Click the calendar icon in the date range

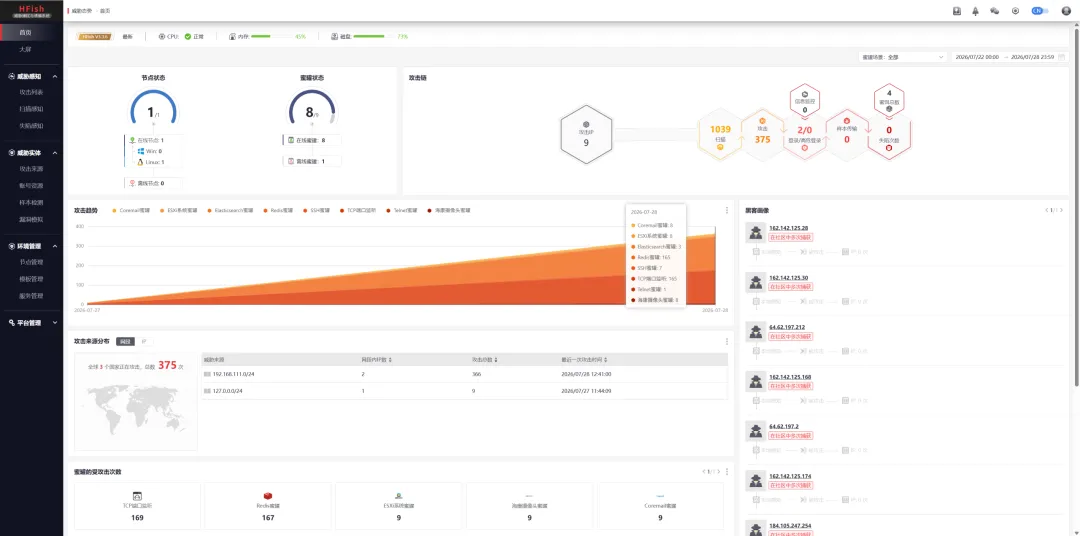tap(1063, 57)
